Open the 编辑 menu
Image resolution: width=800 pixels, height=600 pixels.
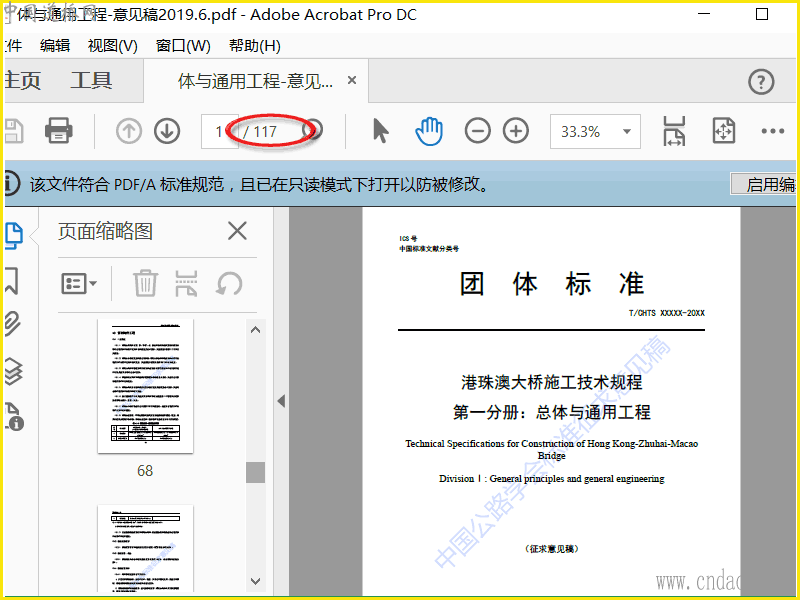(55, 45)
